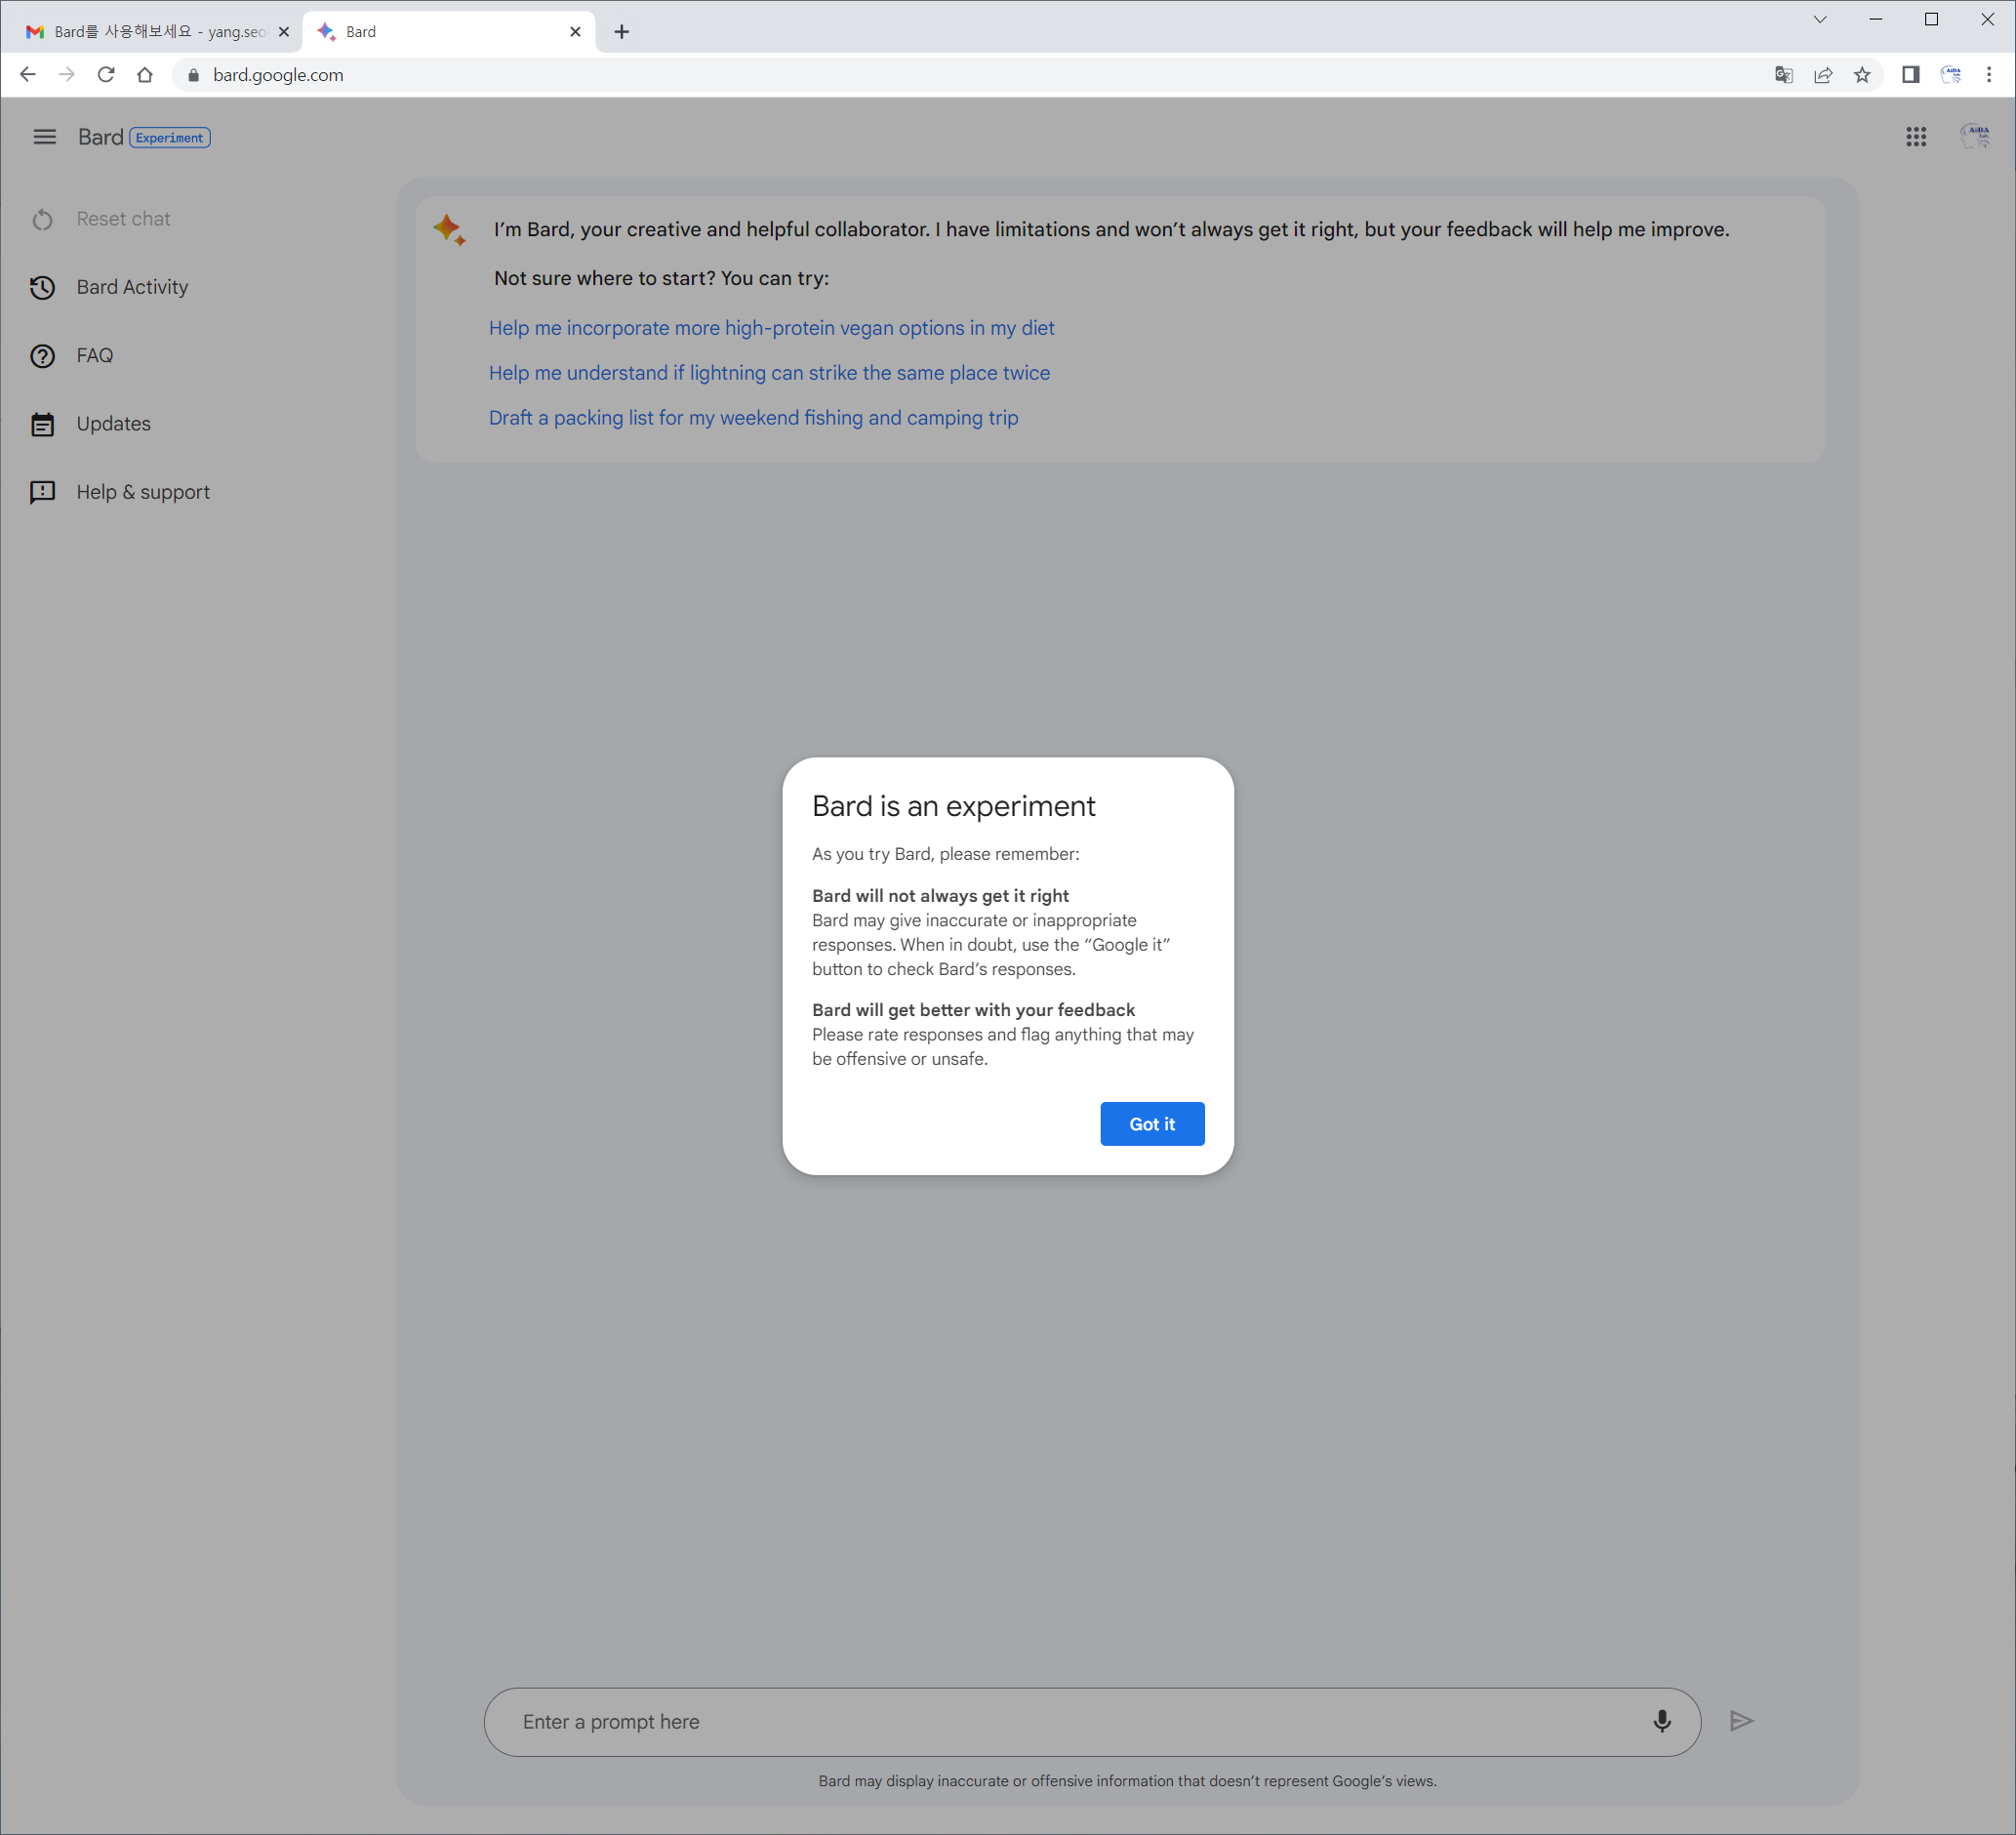
Task: Close the Bard tab
Action: click(575, 32)
